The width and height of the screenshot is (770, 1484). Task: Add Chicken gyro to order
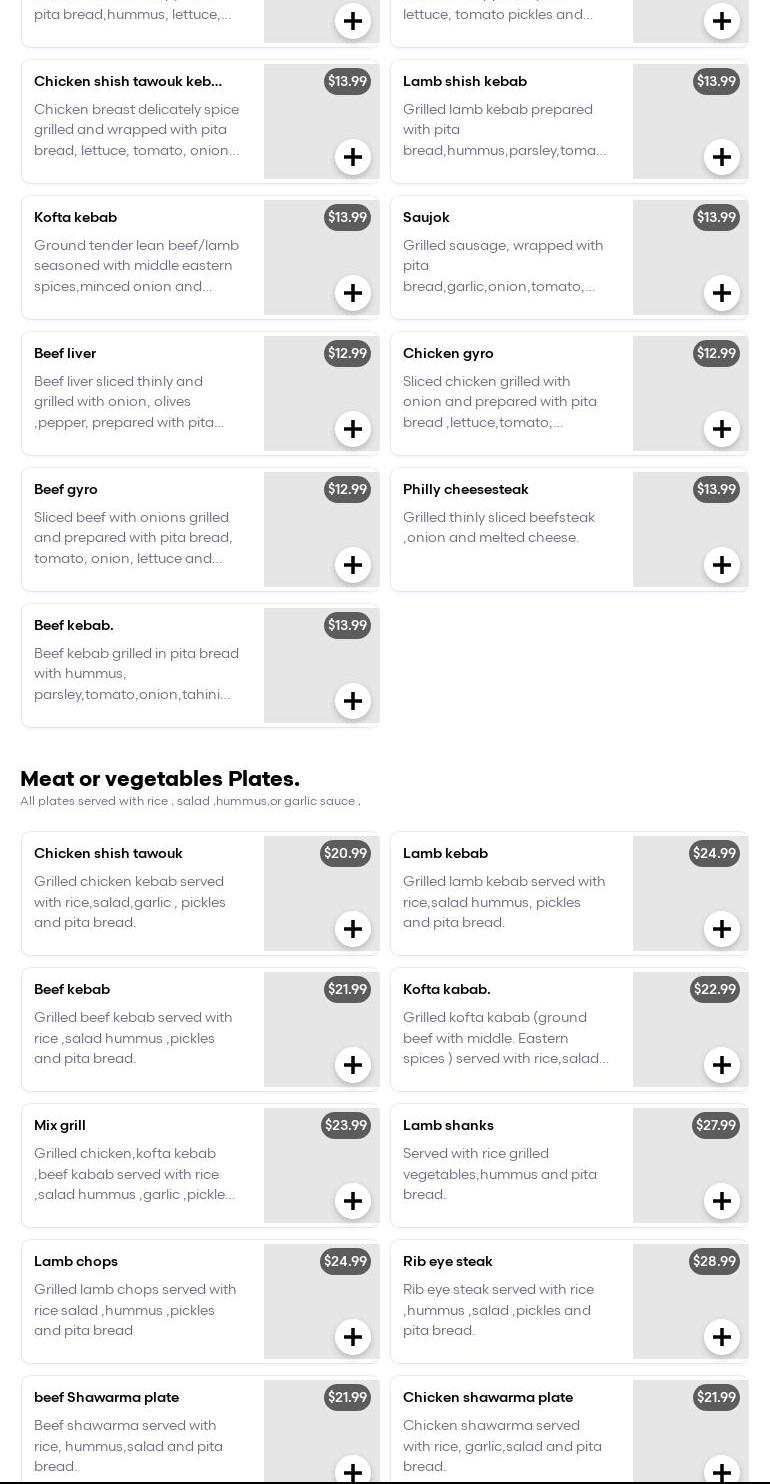(722, 429)
